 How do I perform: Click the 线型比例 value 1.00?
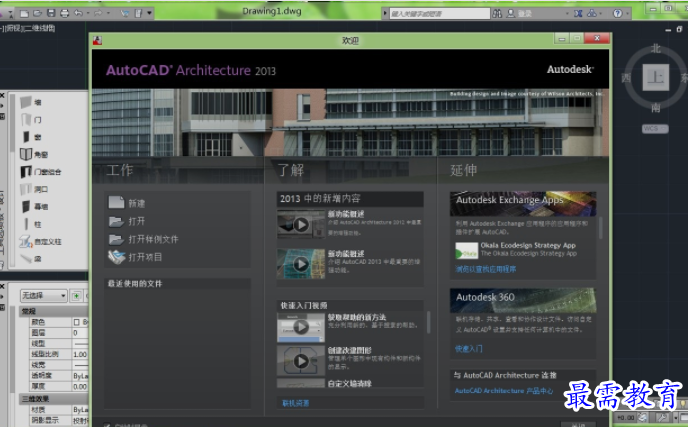(80, 354)
